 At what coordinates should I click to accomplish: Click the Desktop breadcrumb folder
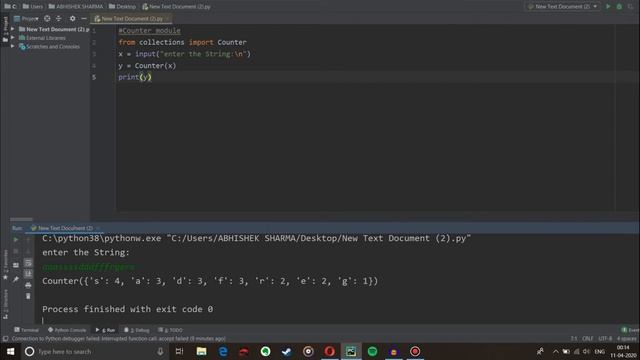click(122, 7)
